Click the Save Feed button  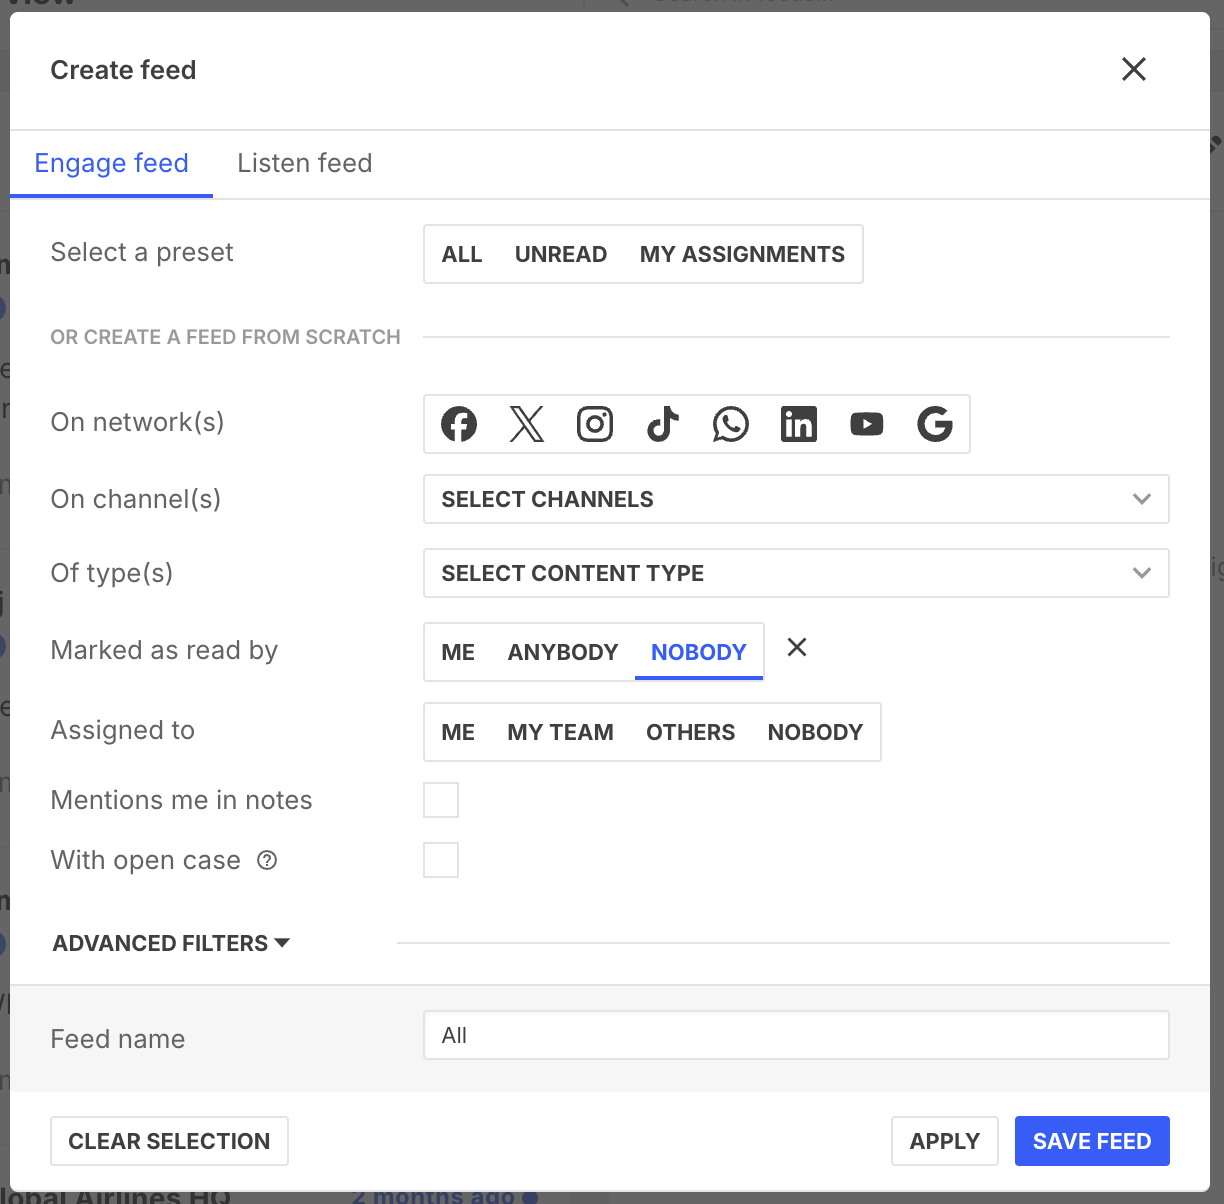[x=1092, y=1140]
